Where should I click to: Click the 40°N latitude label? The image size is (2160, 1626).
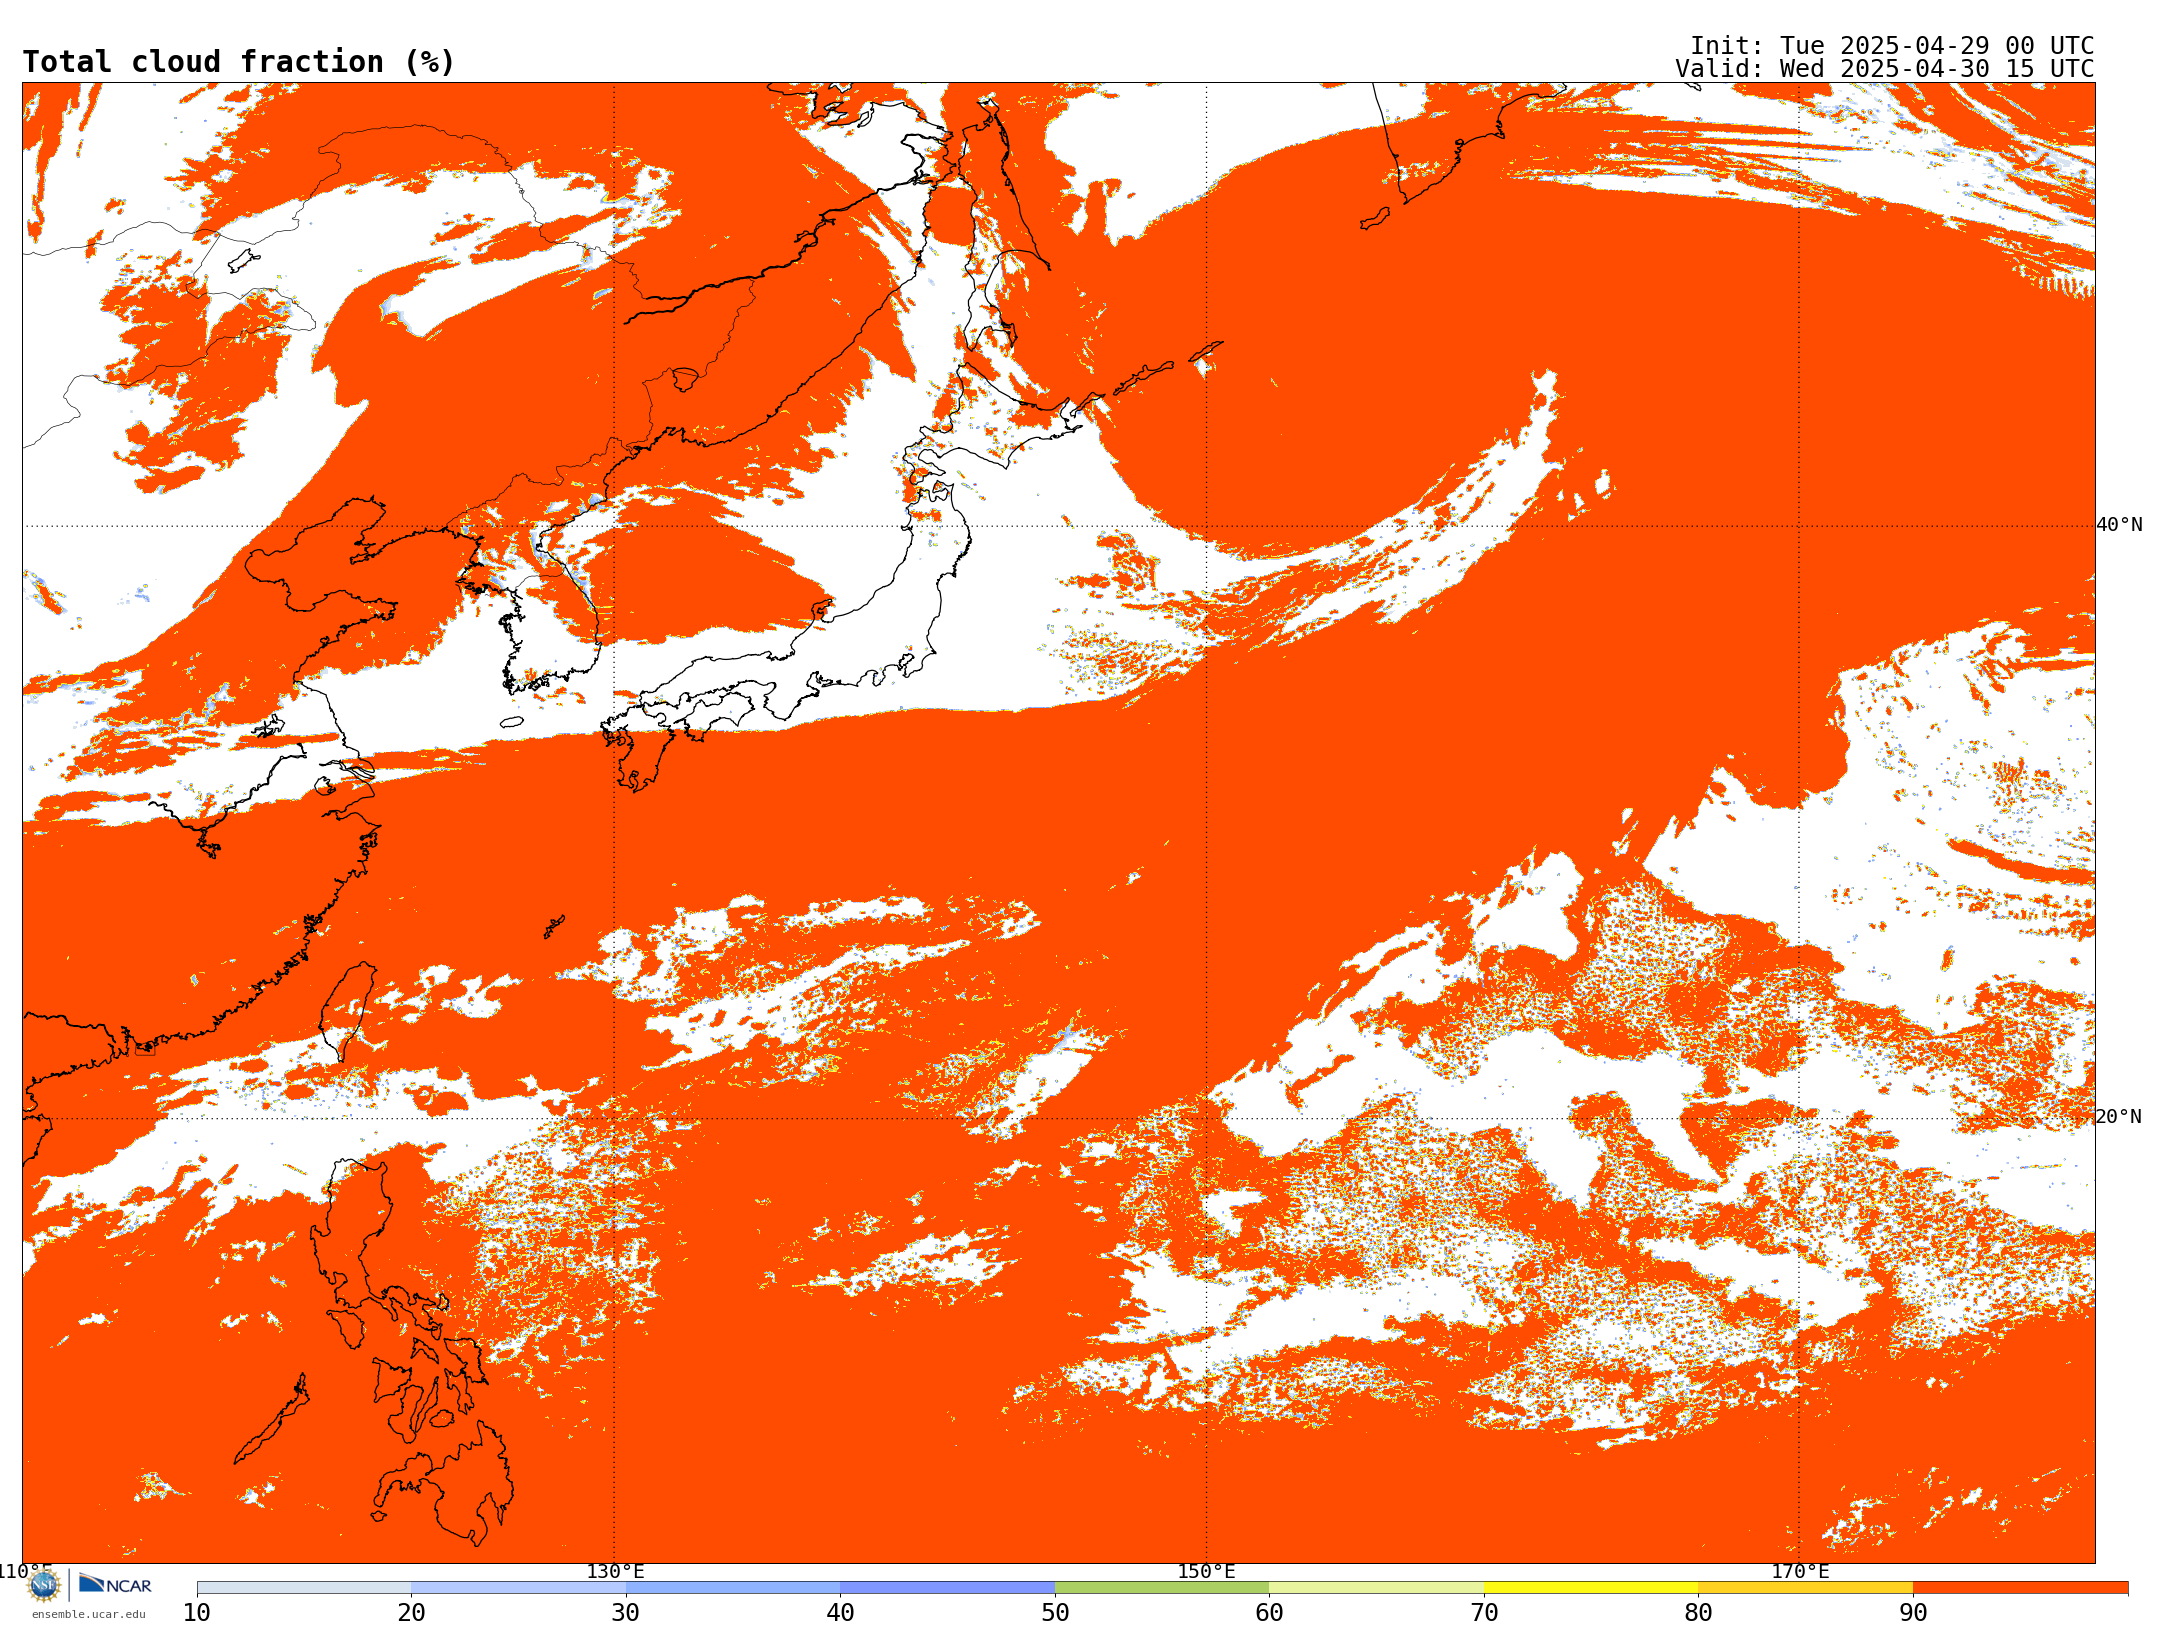pos(2119,525)
